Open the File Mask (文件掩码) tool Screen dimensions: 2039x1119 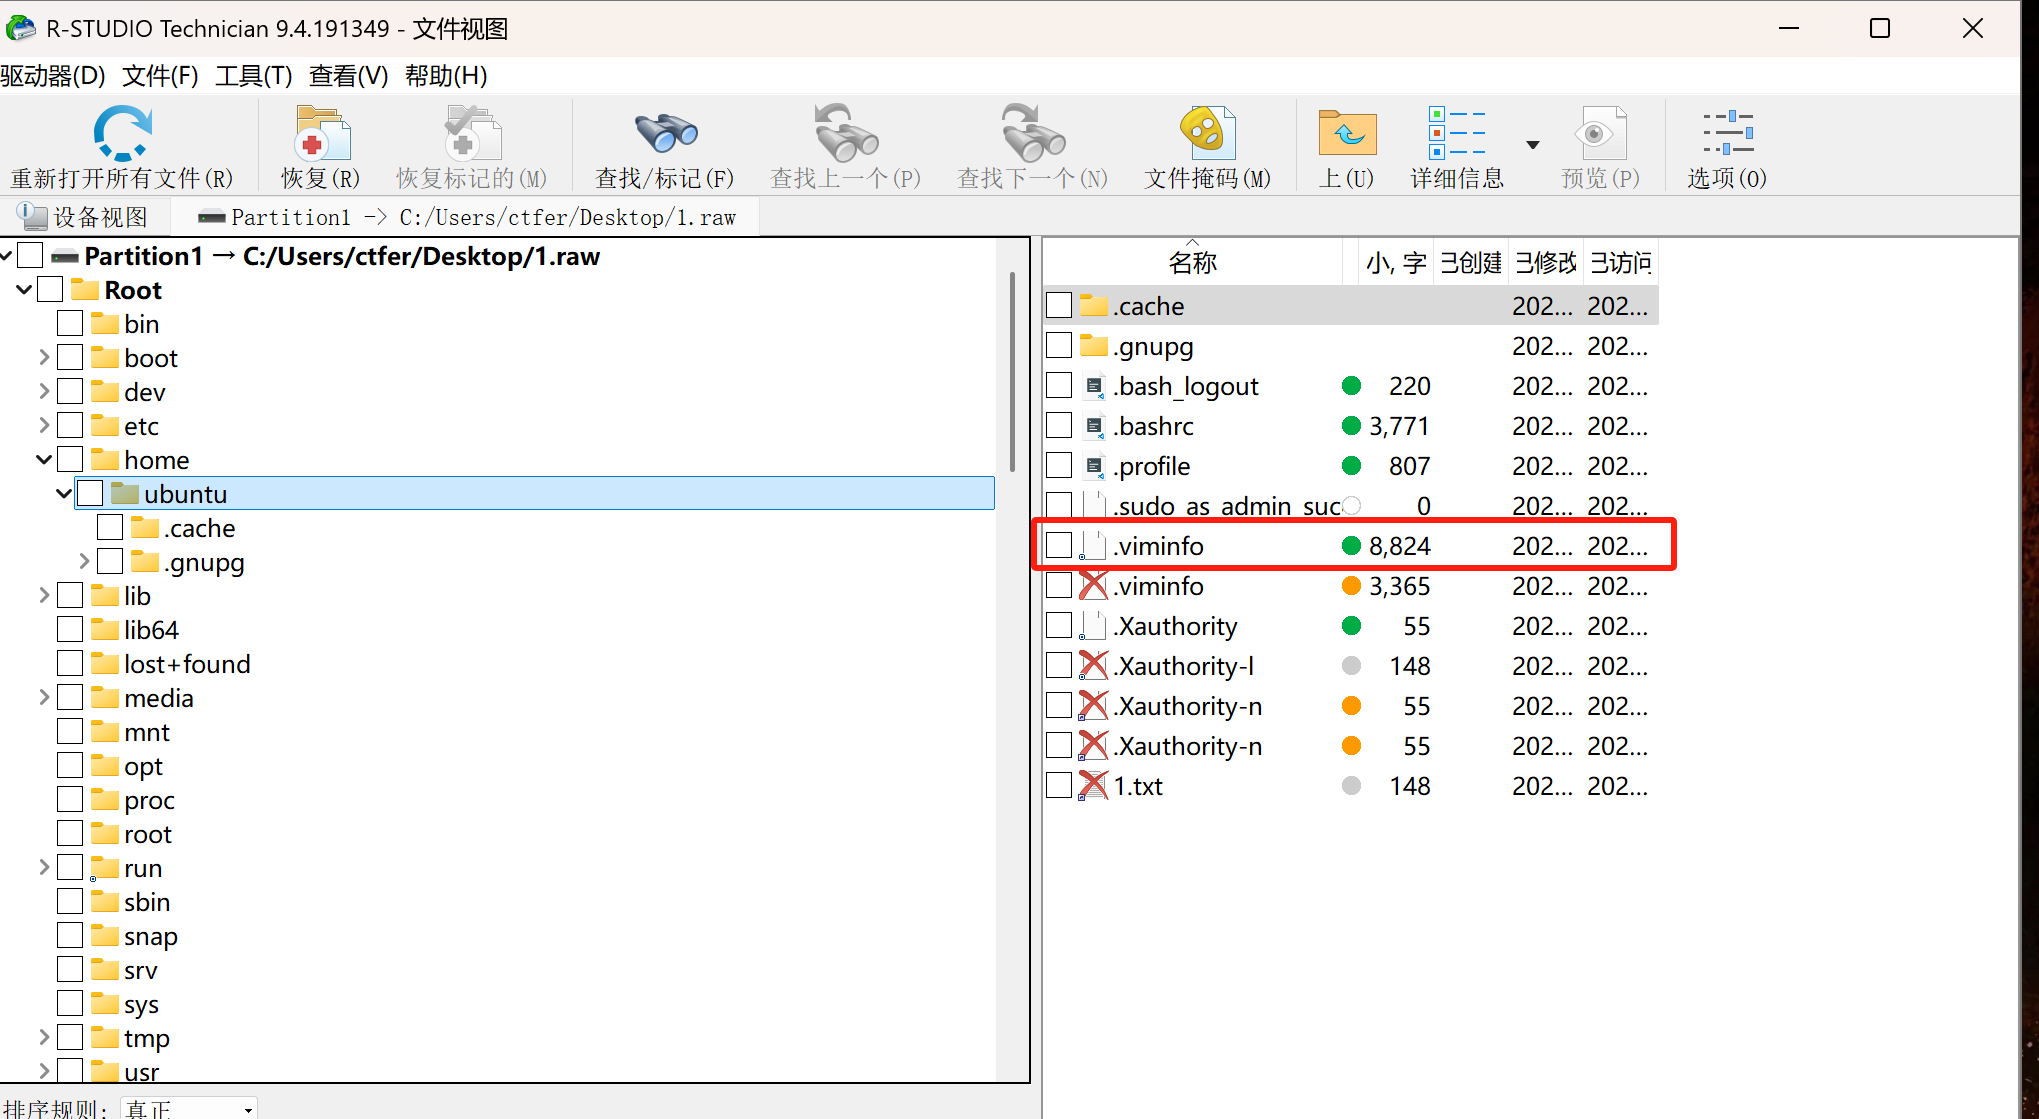click(x=1207, y=134)
